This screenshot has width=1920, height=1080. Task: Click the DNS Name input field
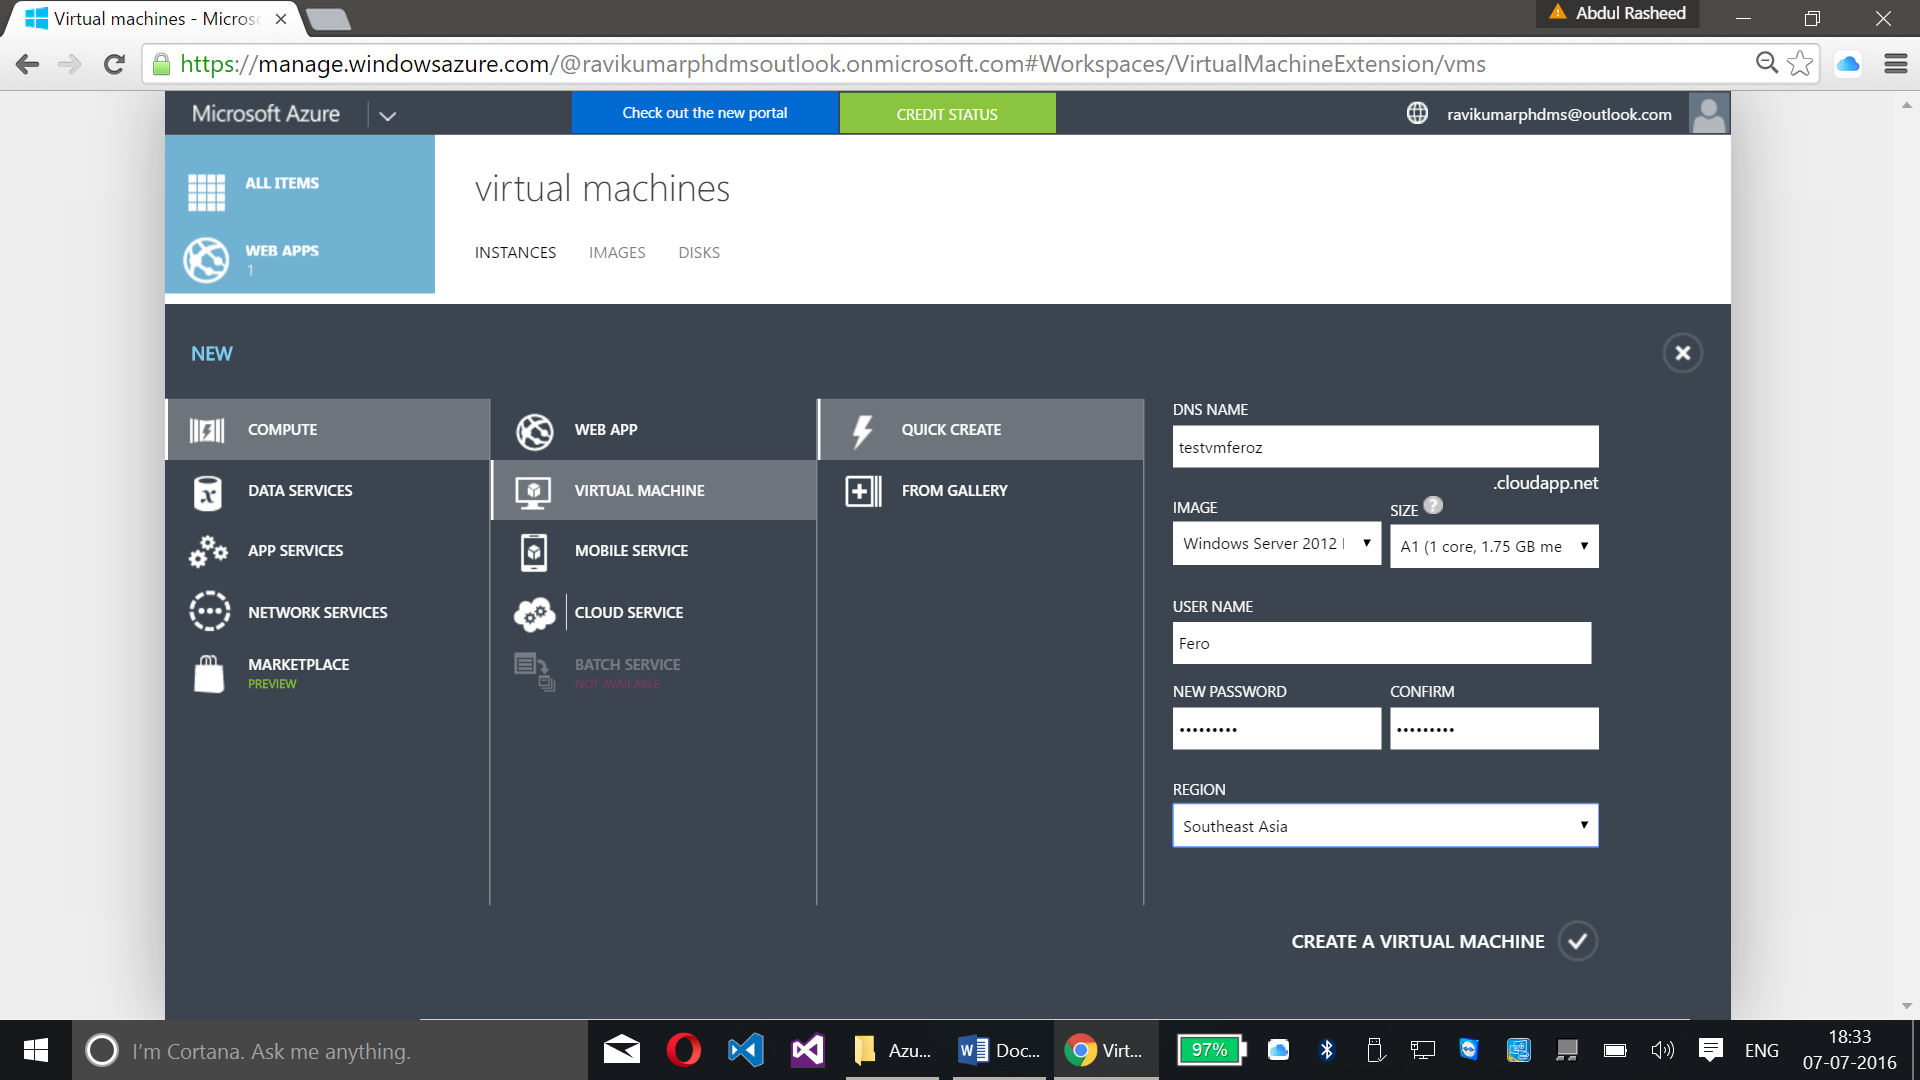(1385, 447)
